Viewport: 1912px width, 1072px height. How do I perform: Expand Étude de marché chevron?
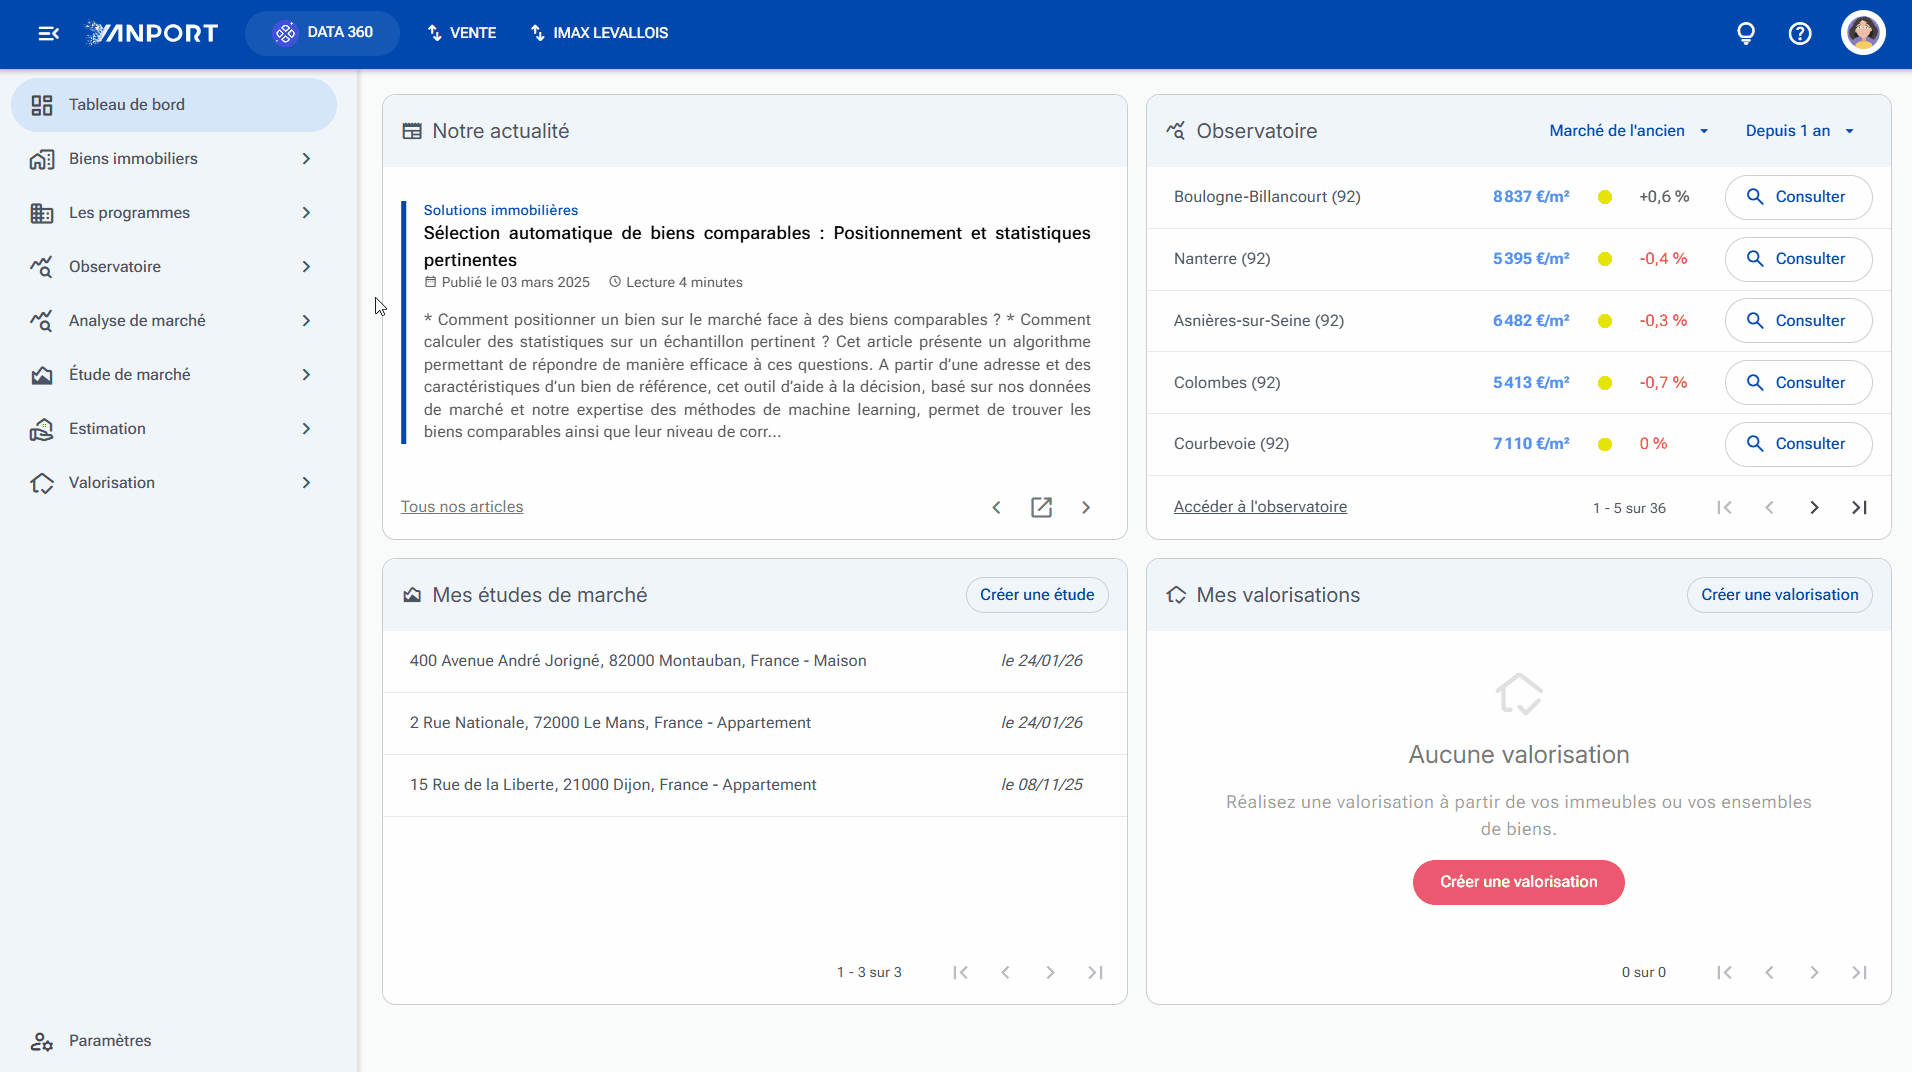pos(306,375)
